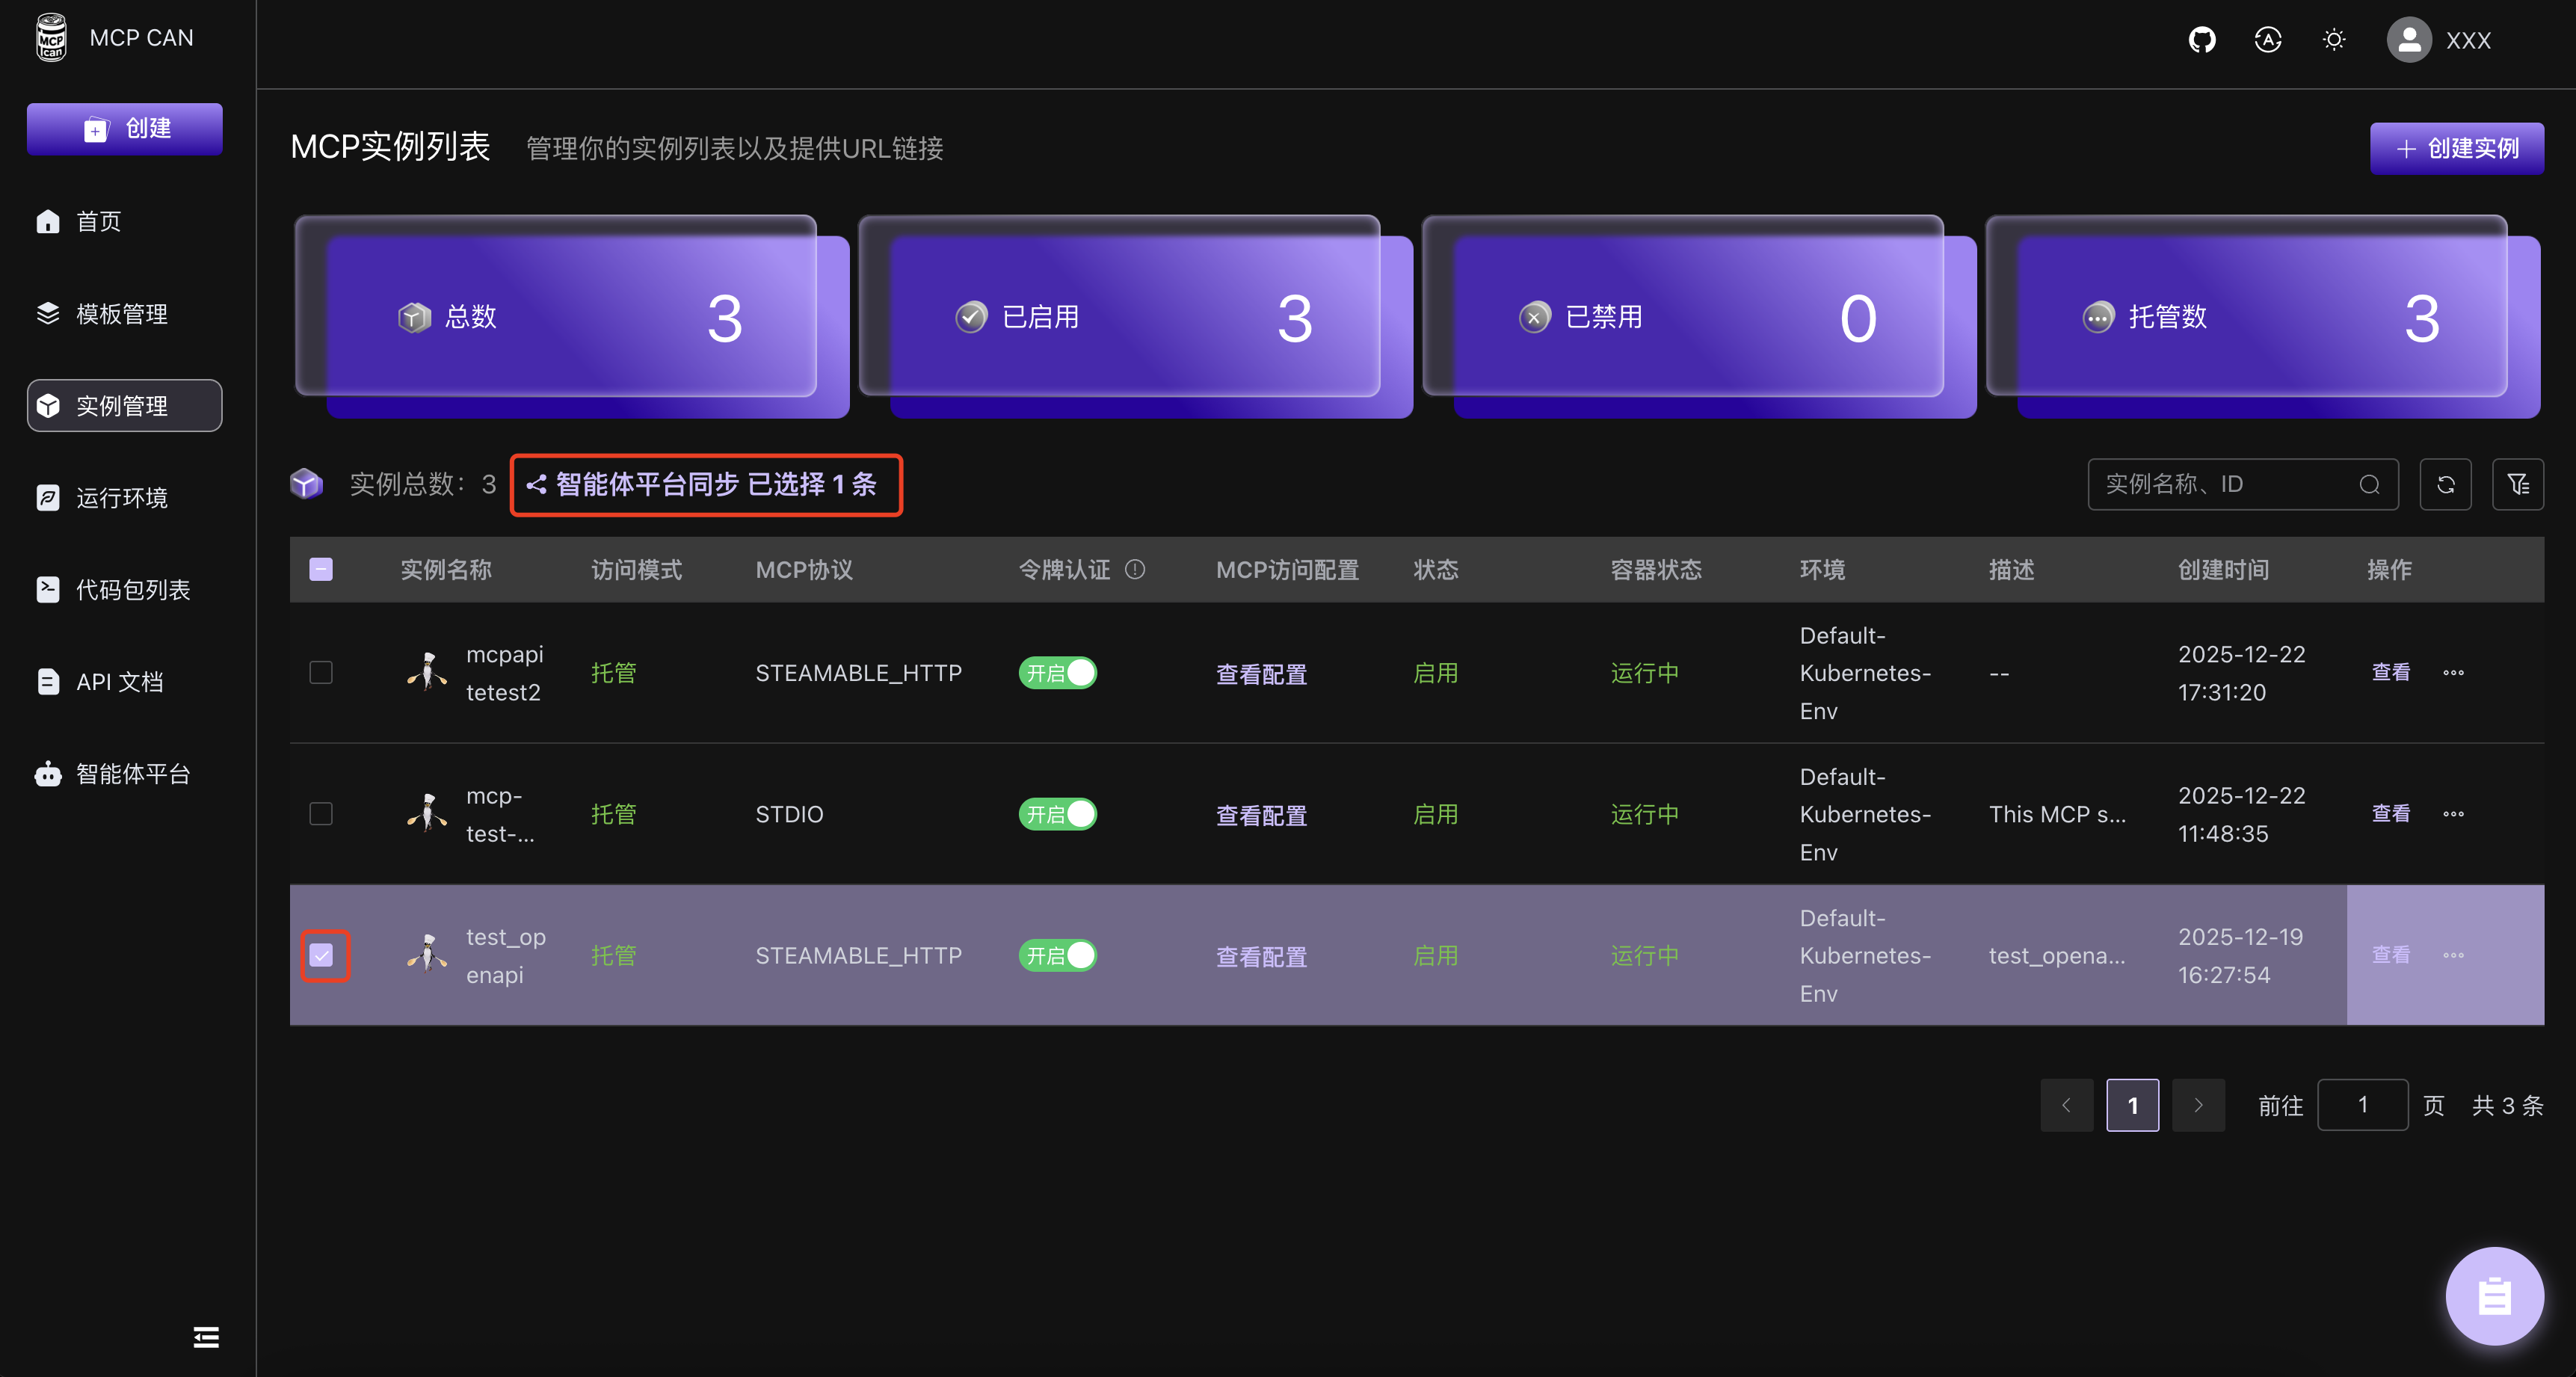This screenshot has height=1377, width=2576.
Task: Go to next page arrow
Action: click(x=2198, y=1105)
